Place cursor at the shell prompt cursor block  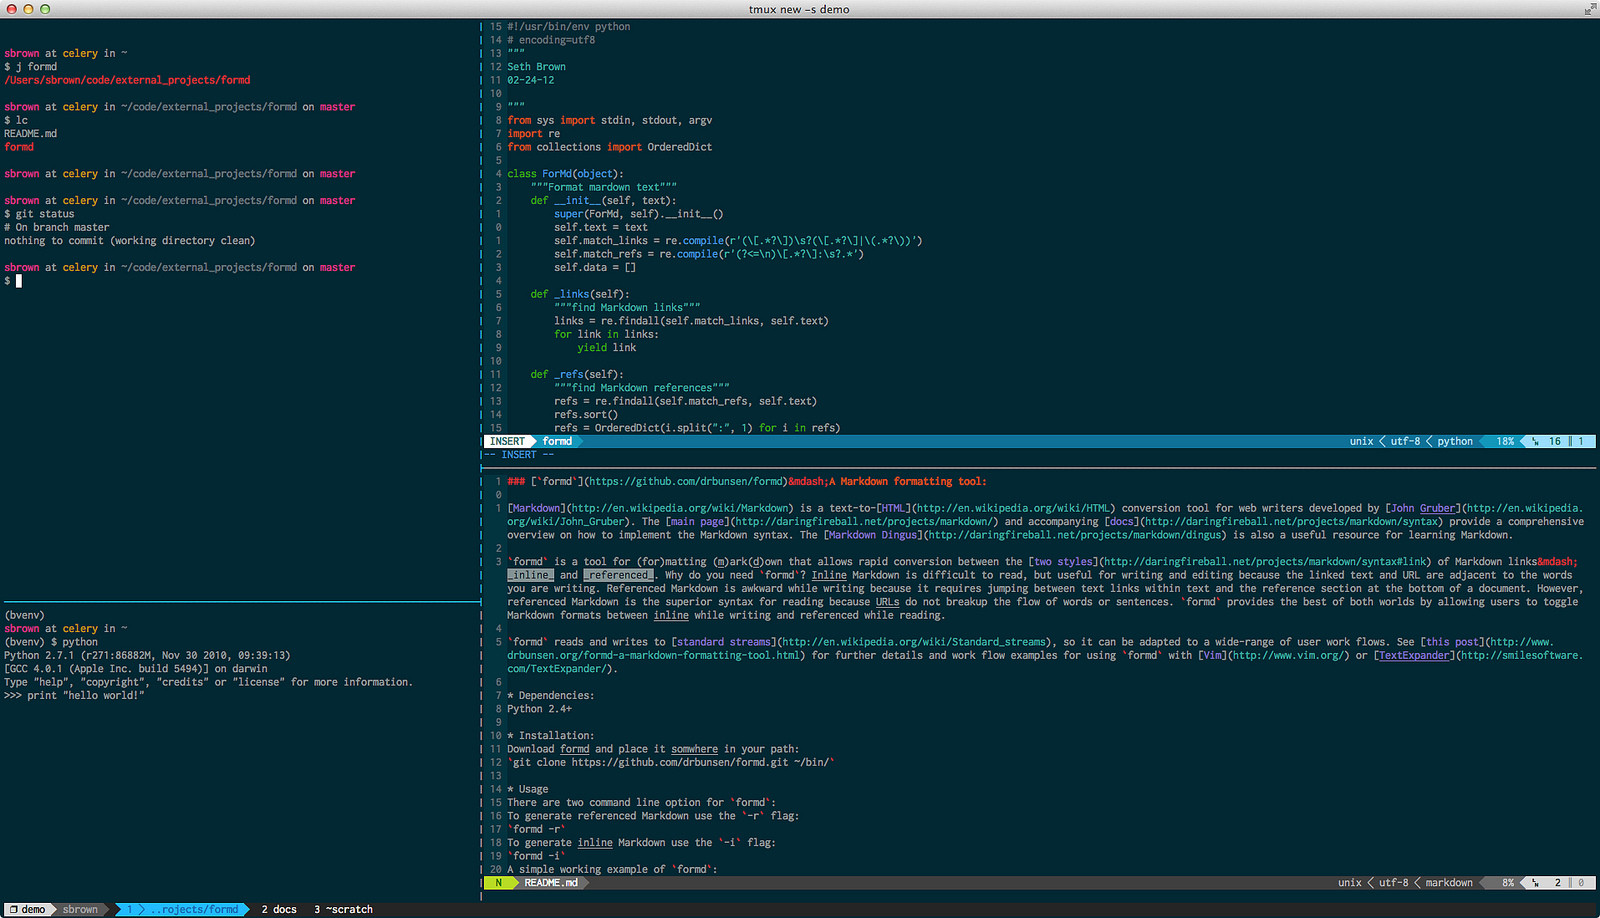pyautogui.click(x=18, y=281)
